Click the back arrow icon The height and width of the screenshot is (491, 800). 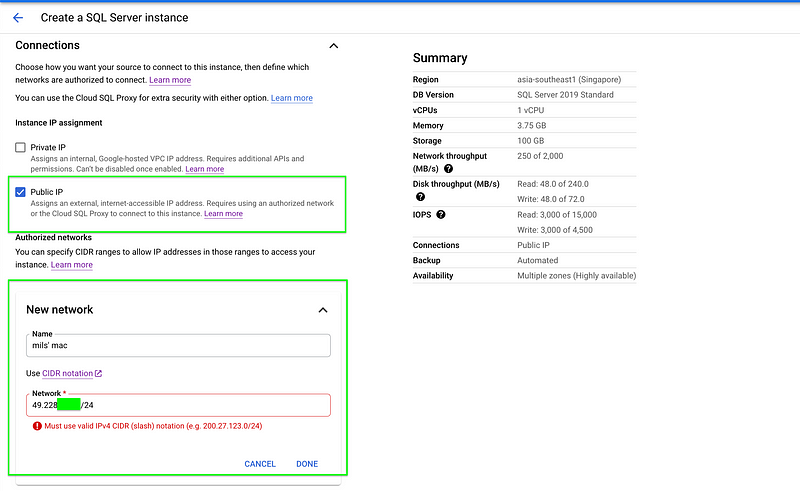click(x=18, y=18)
